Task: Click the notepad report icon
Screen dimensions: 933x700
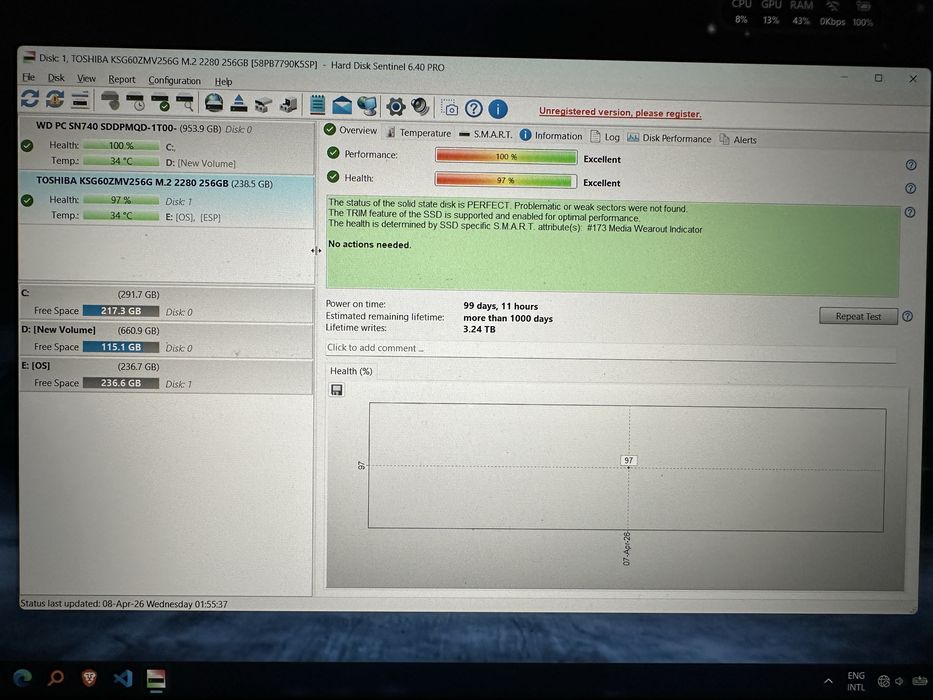Action: (x=317, y=105)
